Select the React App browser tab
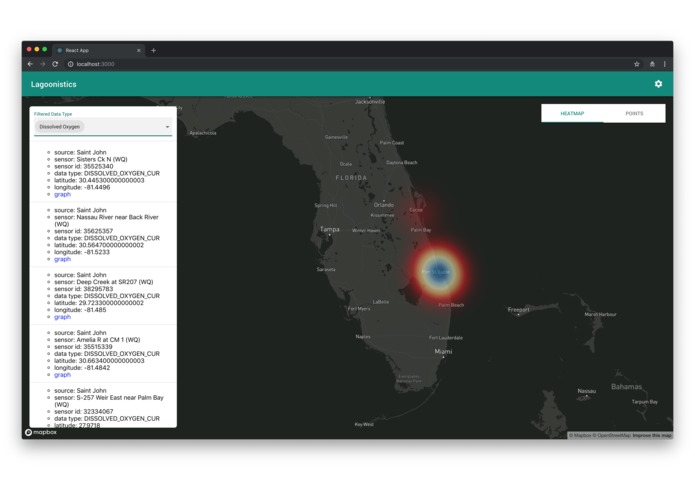 [98, 50]
